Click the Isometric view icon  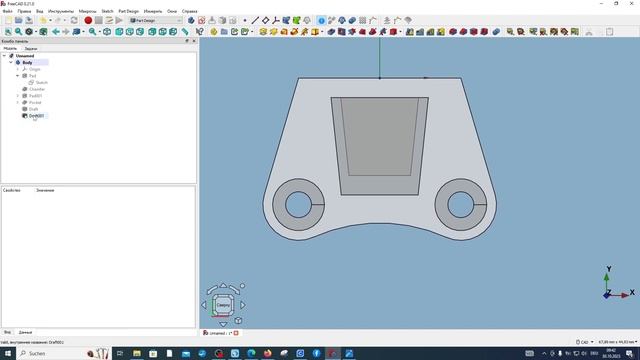coord(107,31)
